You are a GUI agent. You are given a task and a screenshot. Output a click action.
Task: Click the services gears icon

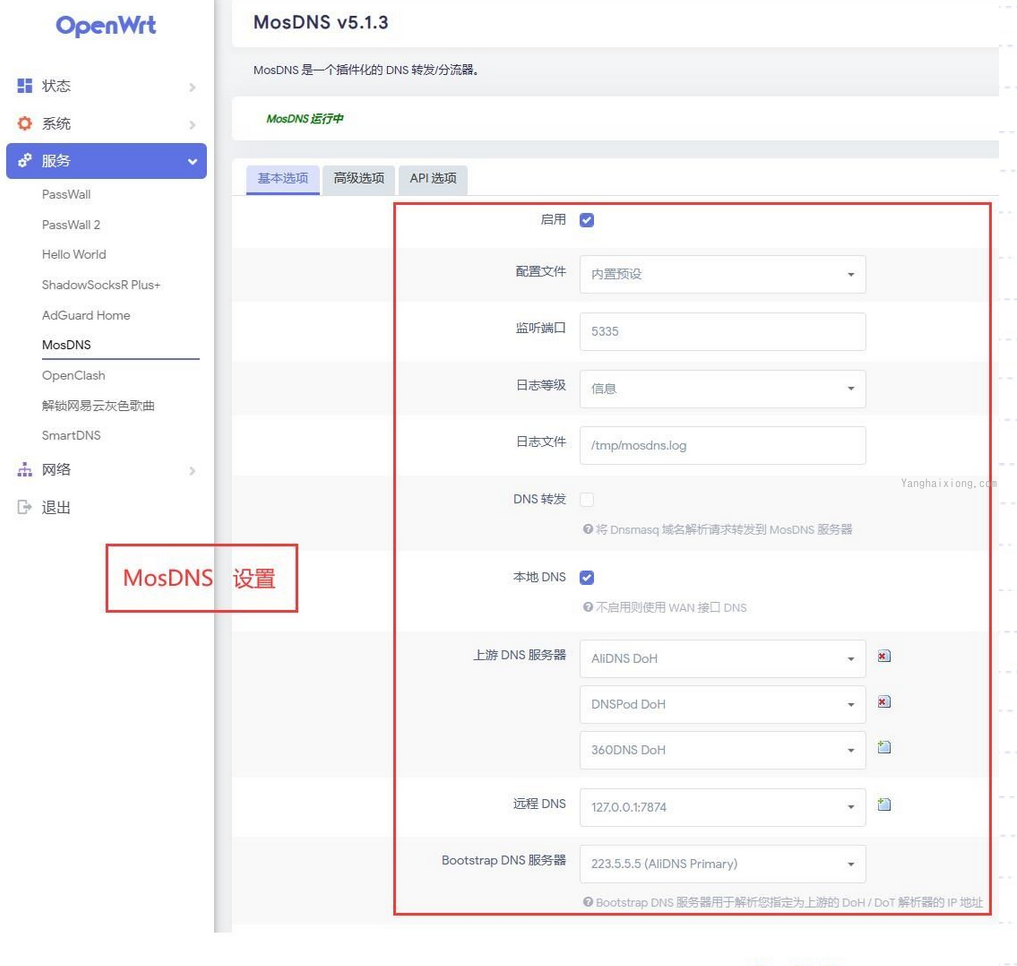(25, 160)
